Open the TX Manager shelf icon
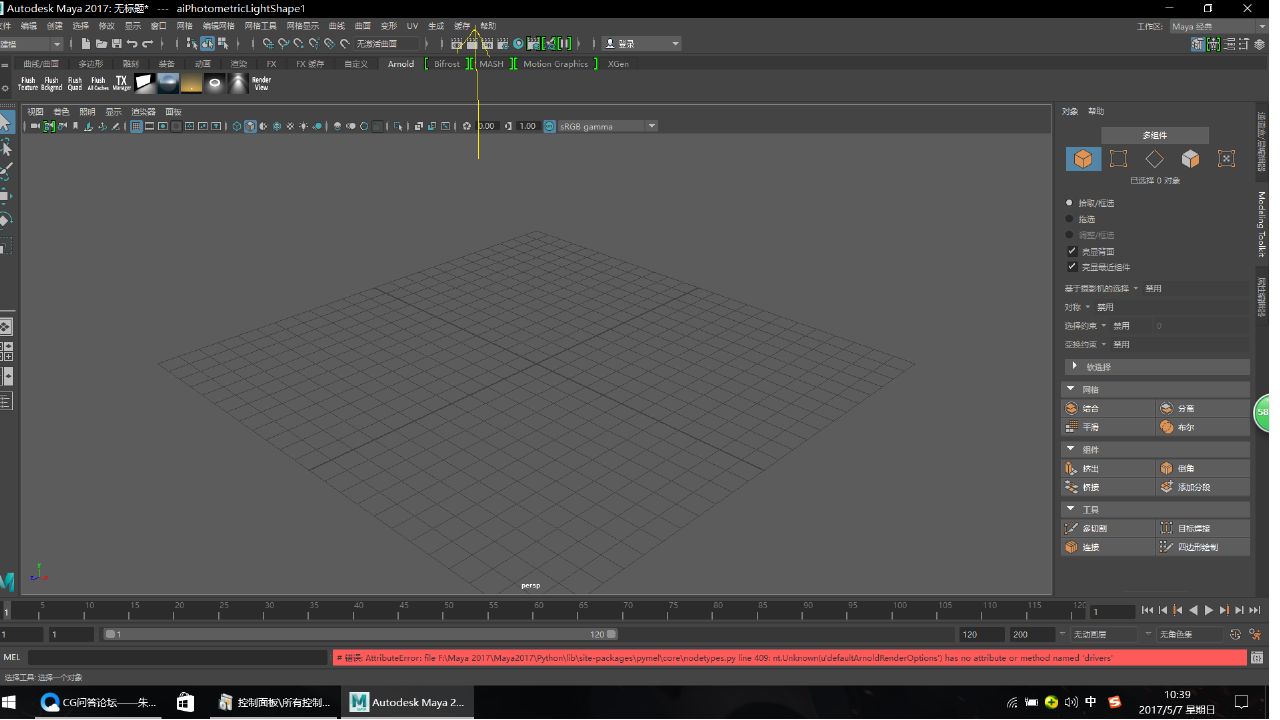Viewport: 1280px width, 720px height. 121,83
